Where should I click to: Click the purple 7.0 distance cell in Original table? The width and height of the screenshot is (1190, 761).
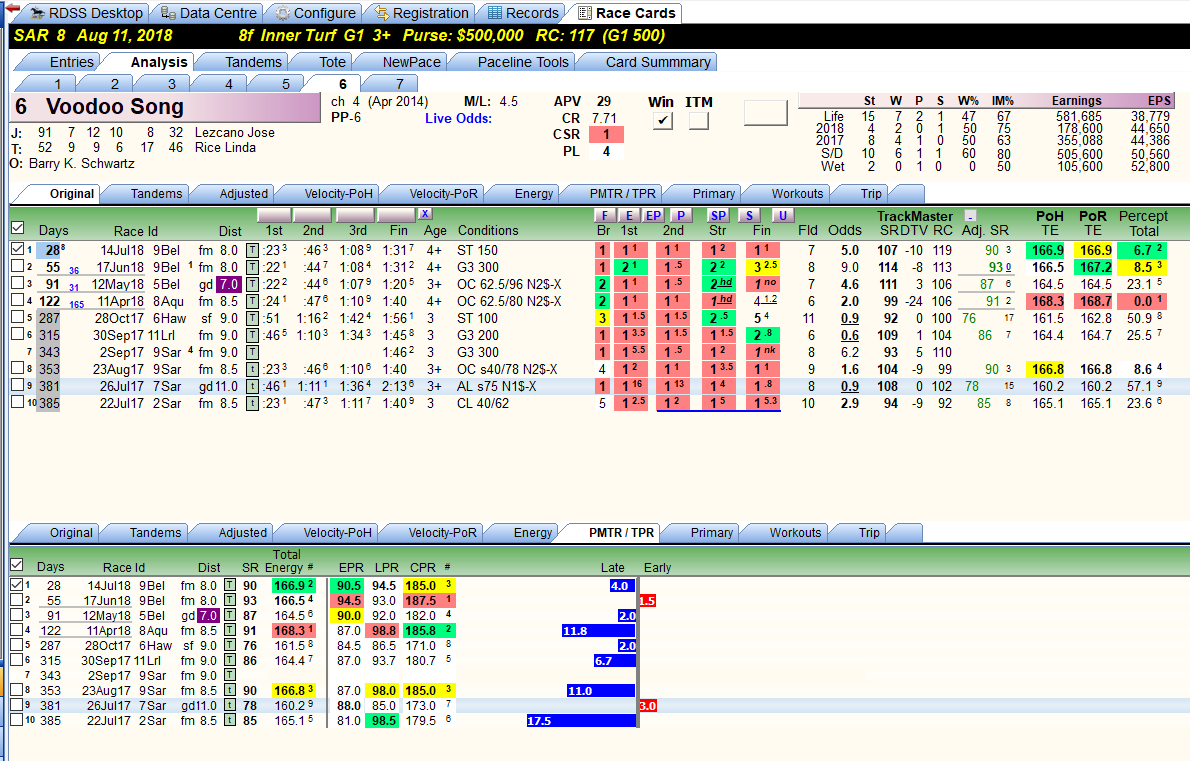point(228,285)
